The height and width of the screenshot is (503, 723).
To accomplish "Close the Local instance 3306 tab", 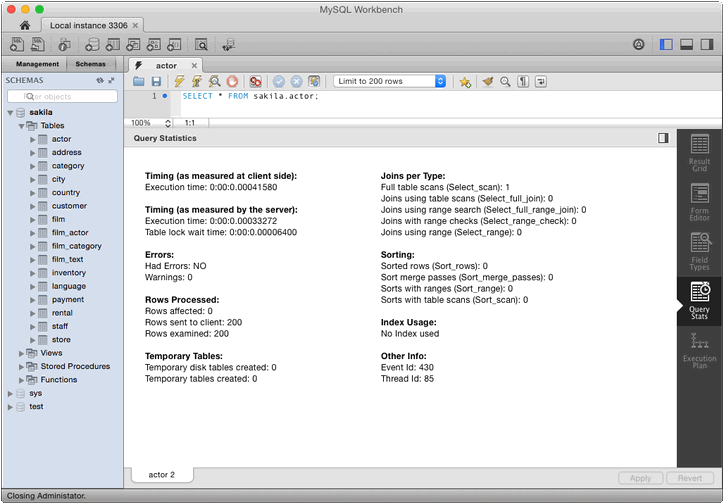I will click(135, 25).
